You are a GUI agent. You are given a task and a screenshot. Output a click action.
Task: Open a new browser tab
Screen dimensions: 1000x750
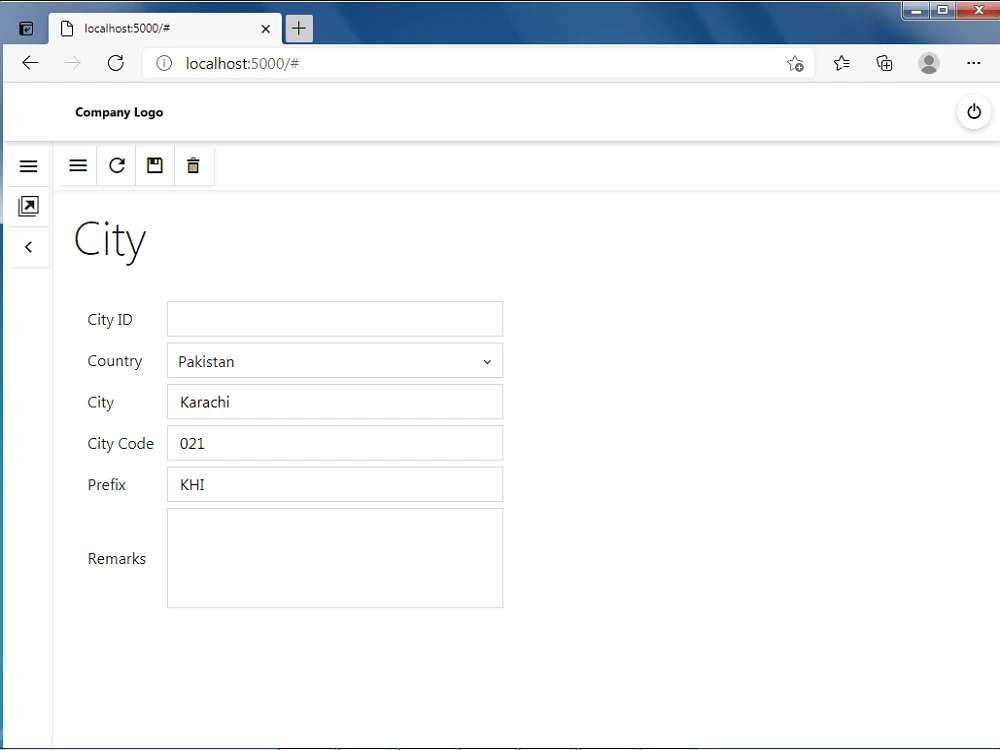[298, 28]
